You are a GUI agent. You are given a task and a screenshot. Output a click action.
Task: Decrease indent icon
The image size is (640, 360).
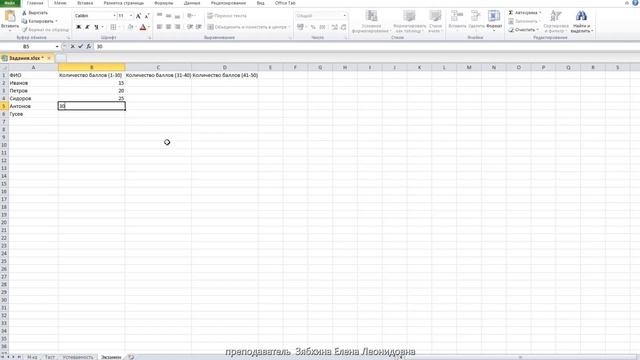(x=190, y=27)
